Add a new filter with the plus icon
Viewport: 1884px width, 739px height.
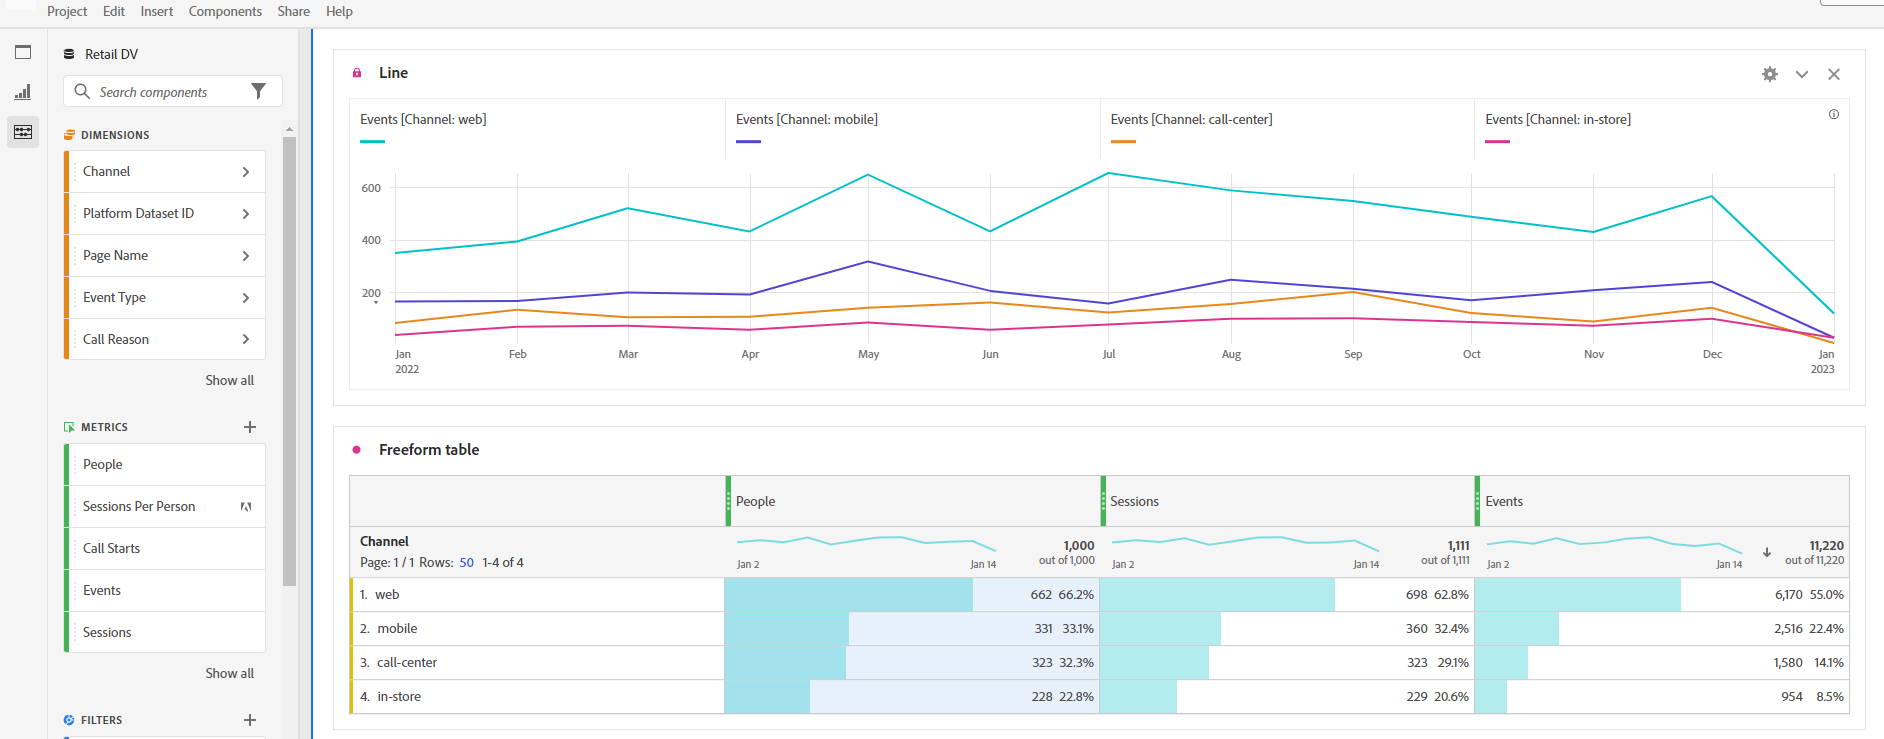pyautogui.click(x=250, y=720)
